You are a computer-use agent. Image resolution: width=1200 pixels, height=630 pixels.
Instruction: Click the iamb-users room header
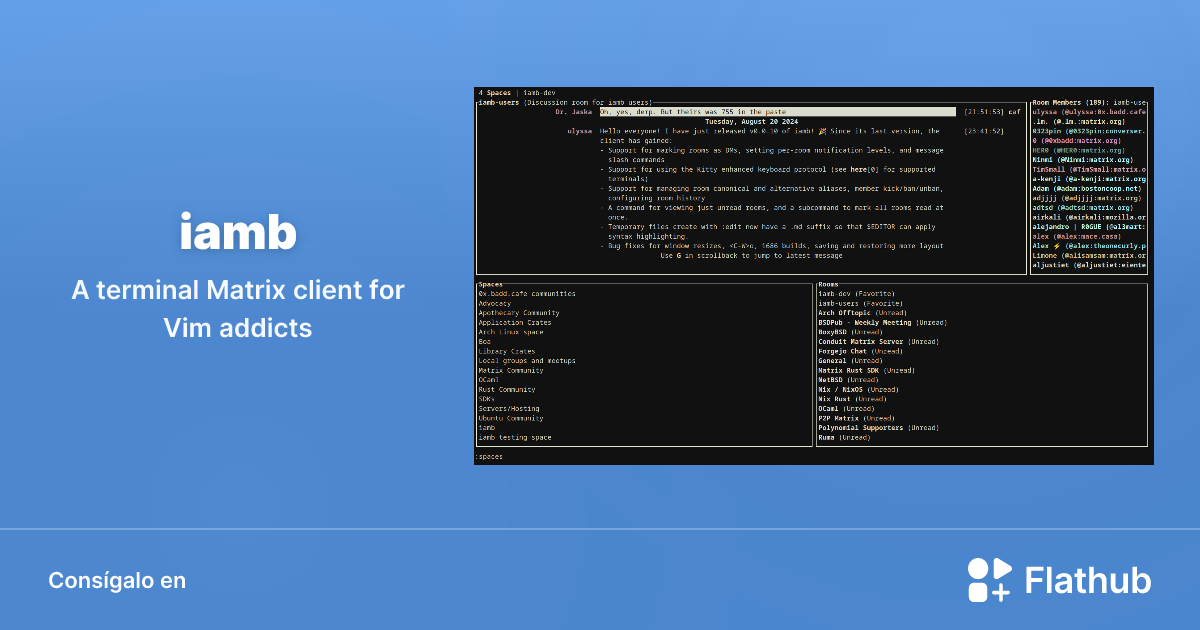click(x=497, y=101)
